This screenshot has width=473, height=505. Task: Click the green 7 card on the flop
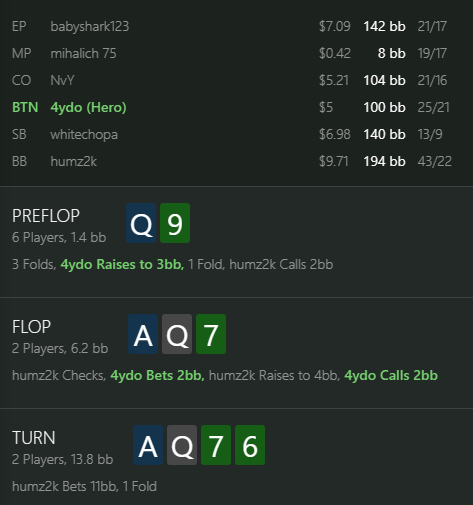[211, 334]
